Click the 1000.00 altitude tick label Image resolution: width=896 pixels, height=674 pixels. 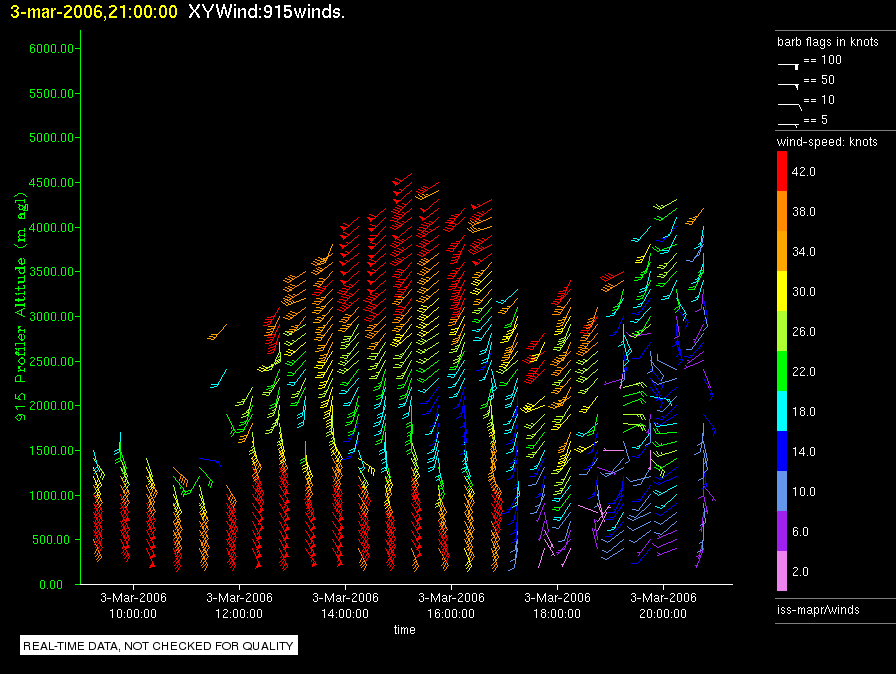point(51,495)
